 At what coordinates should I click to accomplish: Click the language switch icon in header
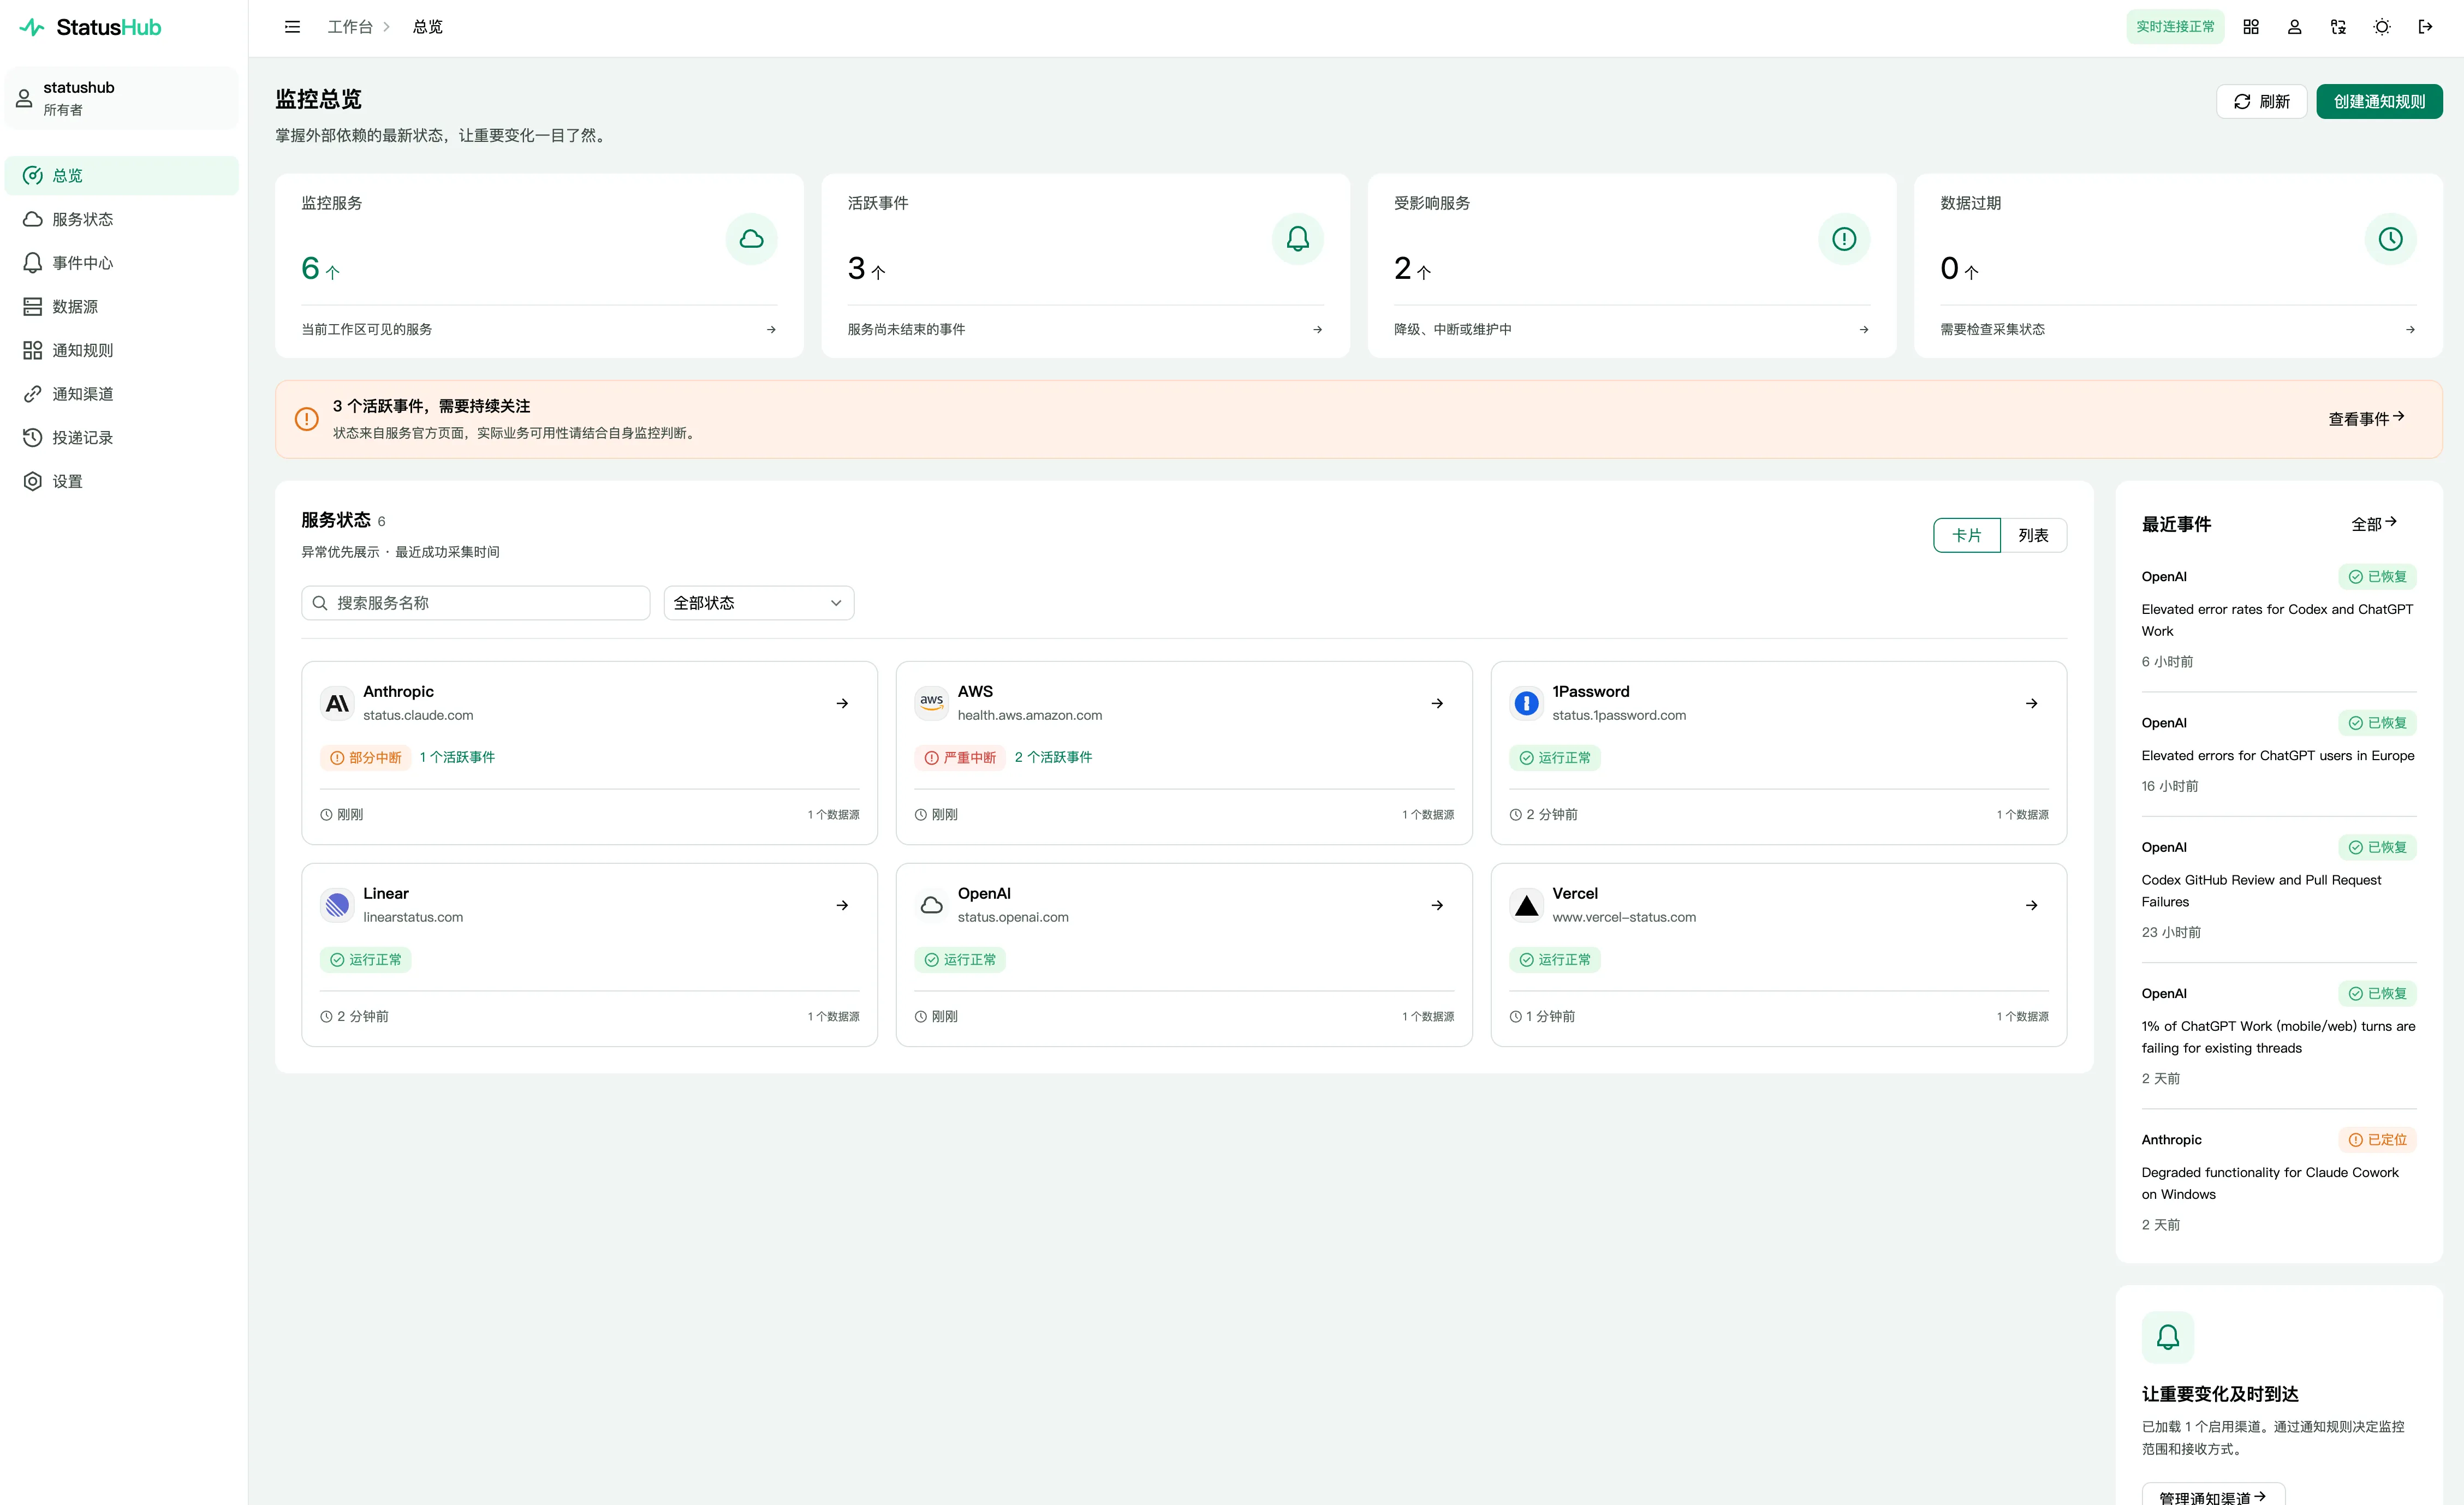click(x=2338, y=27)
